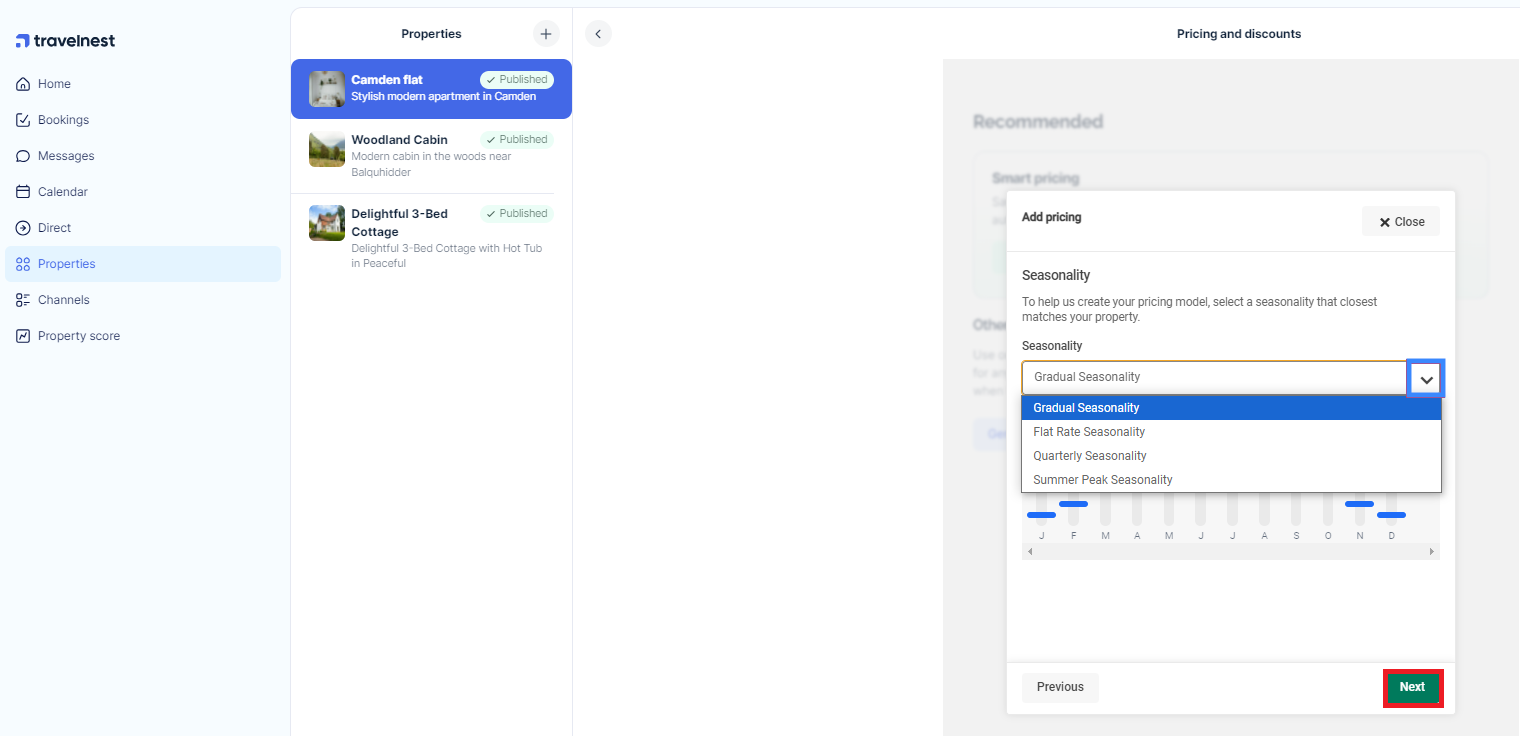Close the Add pricing dialog
The height and width of the screenshot is (736, 1520).
pyautogui.click(x=1400, y=222)
